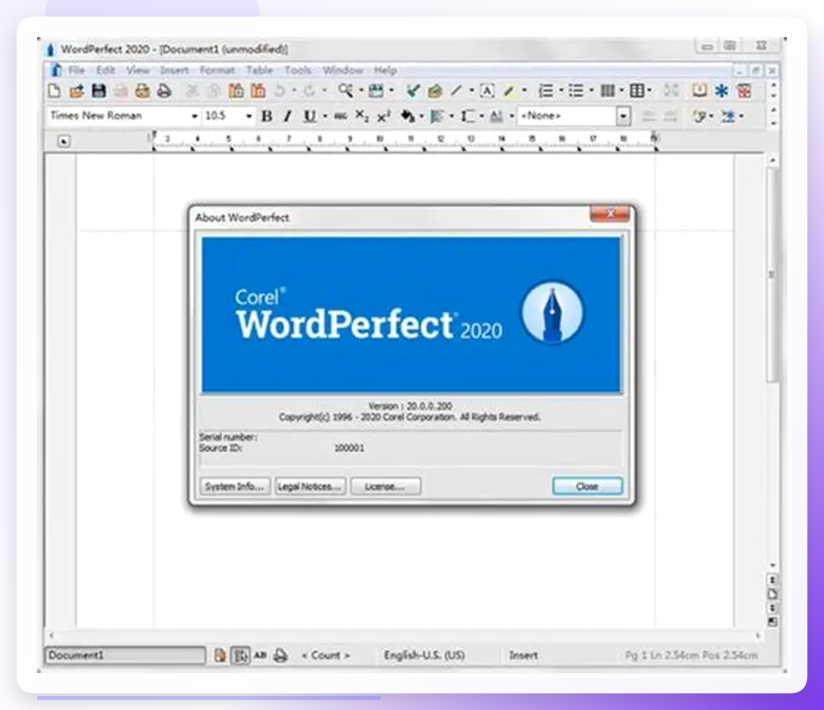Apply subscript formatting

[x=362, y=116]
